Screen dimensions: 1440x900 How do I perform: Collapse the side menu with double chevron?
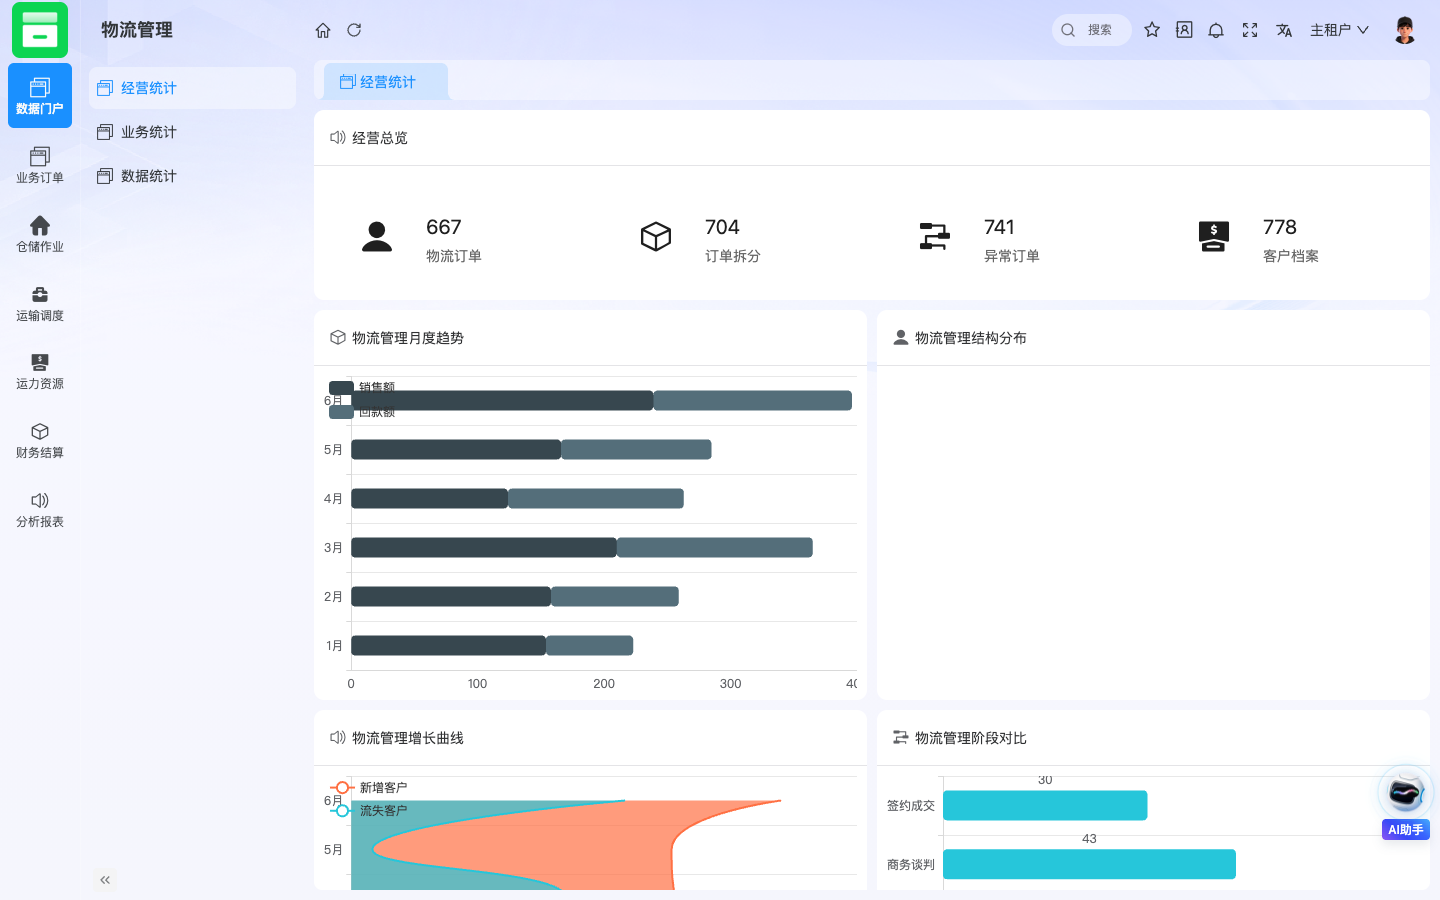point(105,880)
